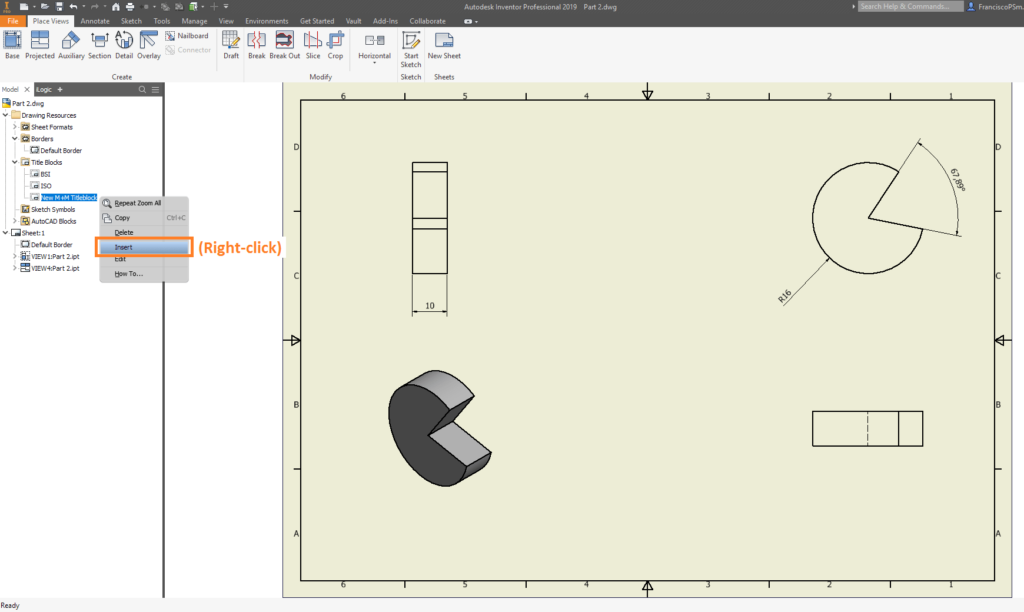Open the Vault ribbon tab

353,21
